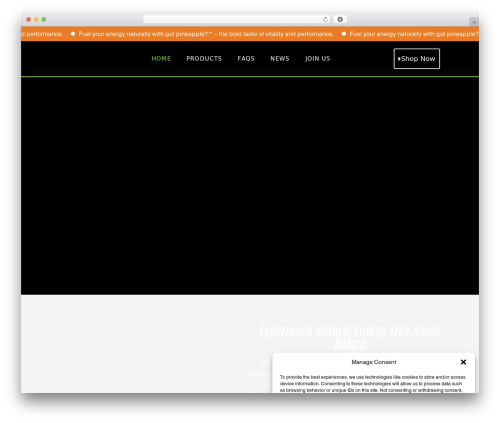The width and height of the screenshot is (500, 423).
Task: Click the red close window button
Action: tap(29, 19)
